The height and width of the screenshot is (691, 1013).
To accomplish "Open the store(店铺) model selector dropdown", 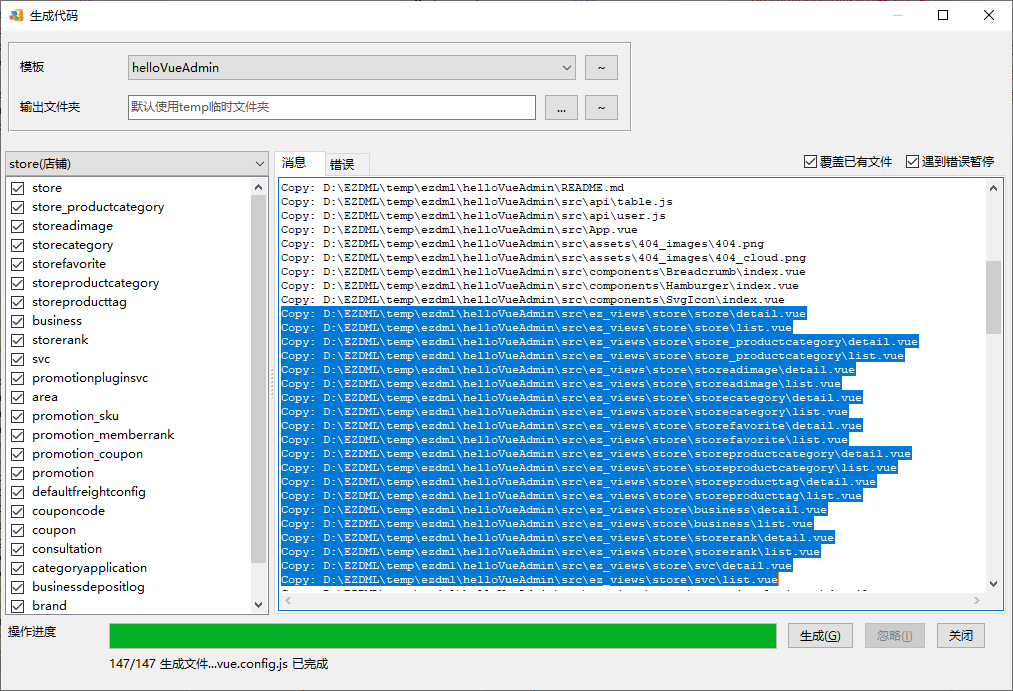I will coord(130,162).
